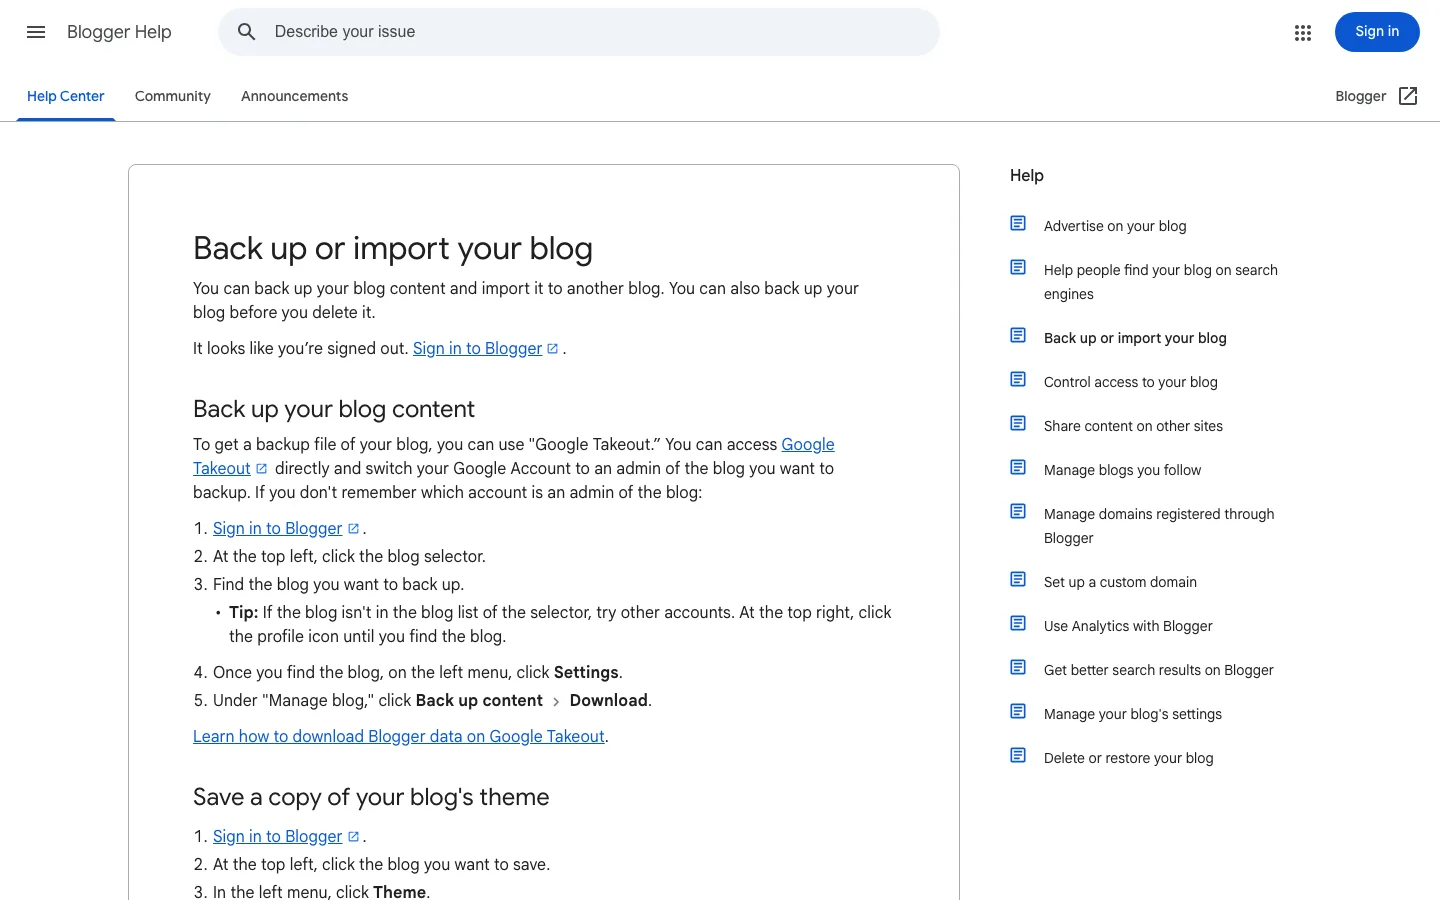Click article icon beside Advertise on your blog

(1018, 224)
